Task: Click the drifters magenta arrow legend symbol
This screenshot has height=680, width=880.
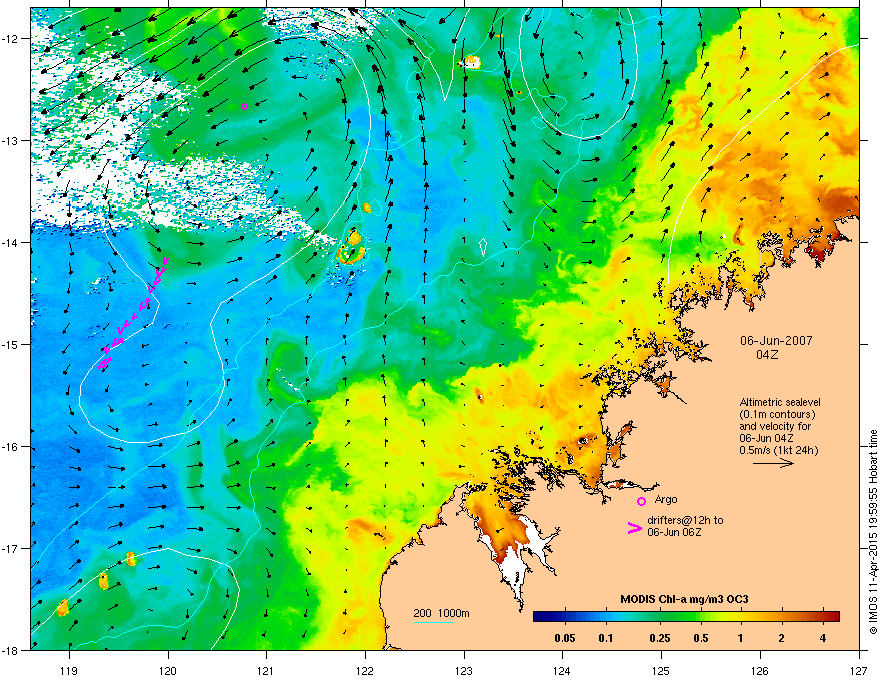Action: 635,527
